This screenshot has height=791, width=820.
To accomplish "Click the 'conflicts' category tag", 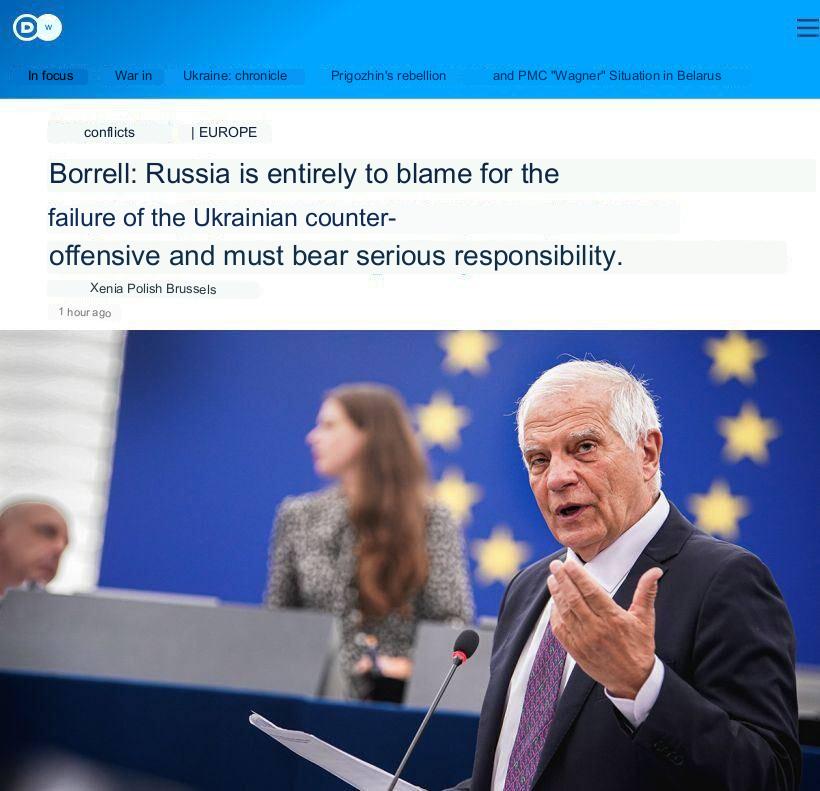I will pyautogui.click(x=109, y=132).
